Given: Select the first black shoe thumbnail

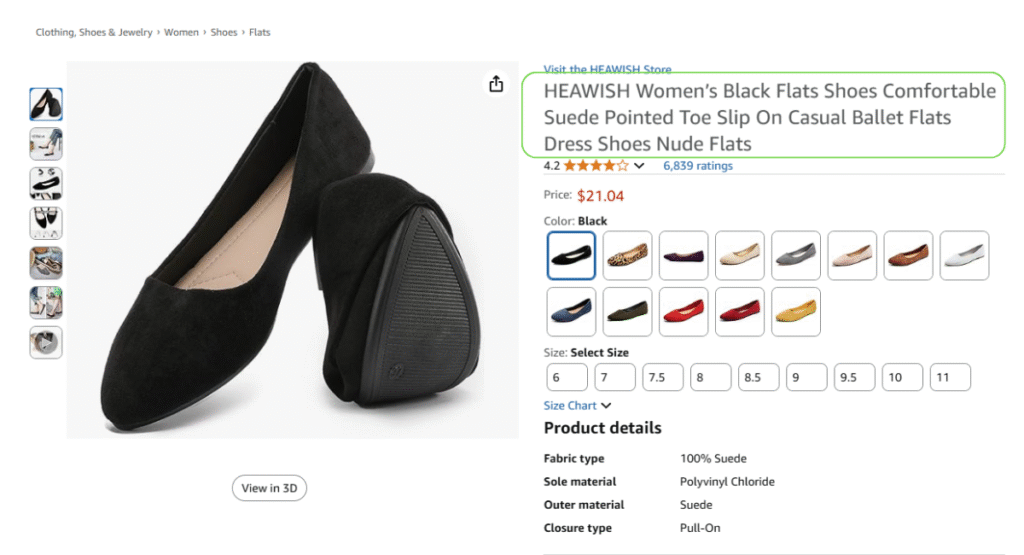Looking at the screenshot, I should (x=46, y=104).
